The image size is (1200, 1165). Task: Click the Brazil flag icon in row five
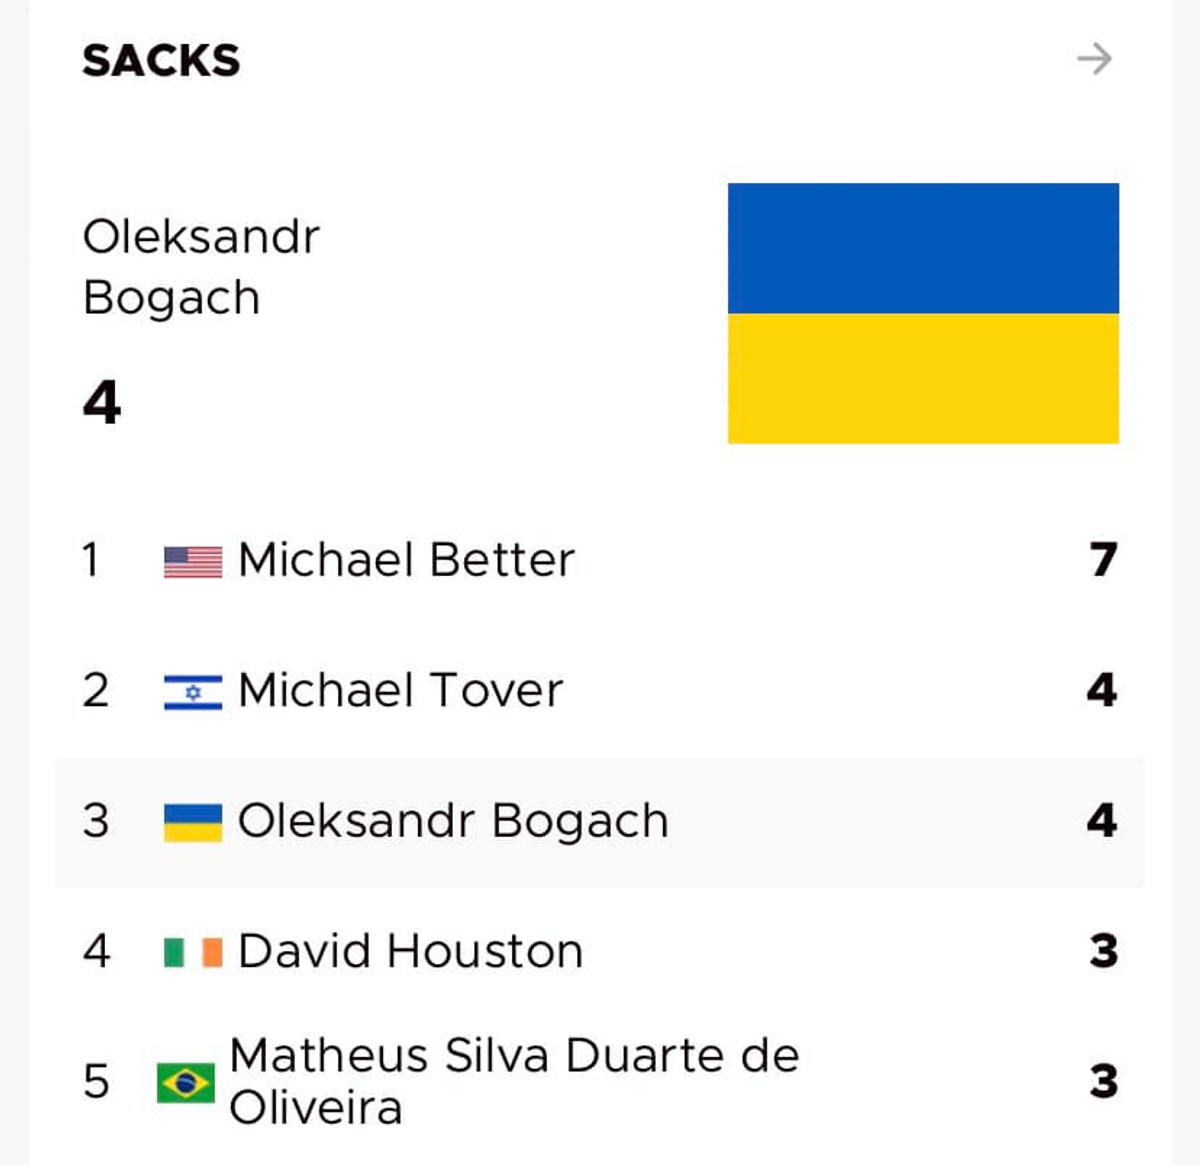coord(186,1083)
